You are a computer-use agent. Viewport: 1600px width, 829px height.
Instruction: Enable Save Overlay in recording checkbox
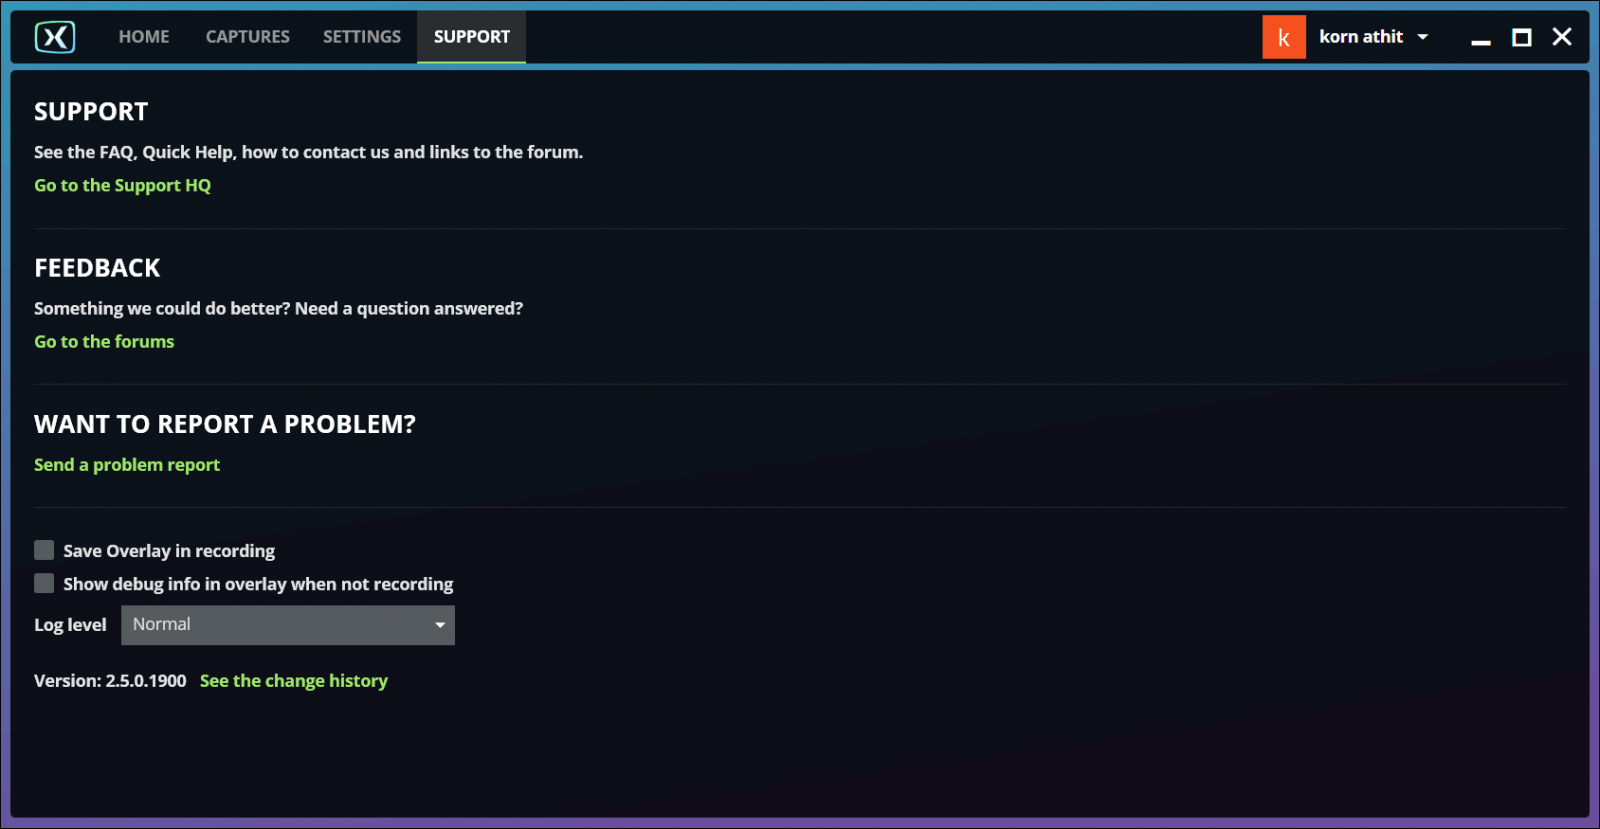tap(44, 550)
